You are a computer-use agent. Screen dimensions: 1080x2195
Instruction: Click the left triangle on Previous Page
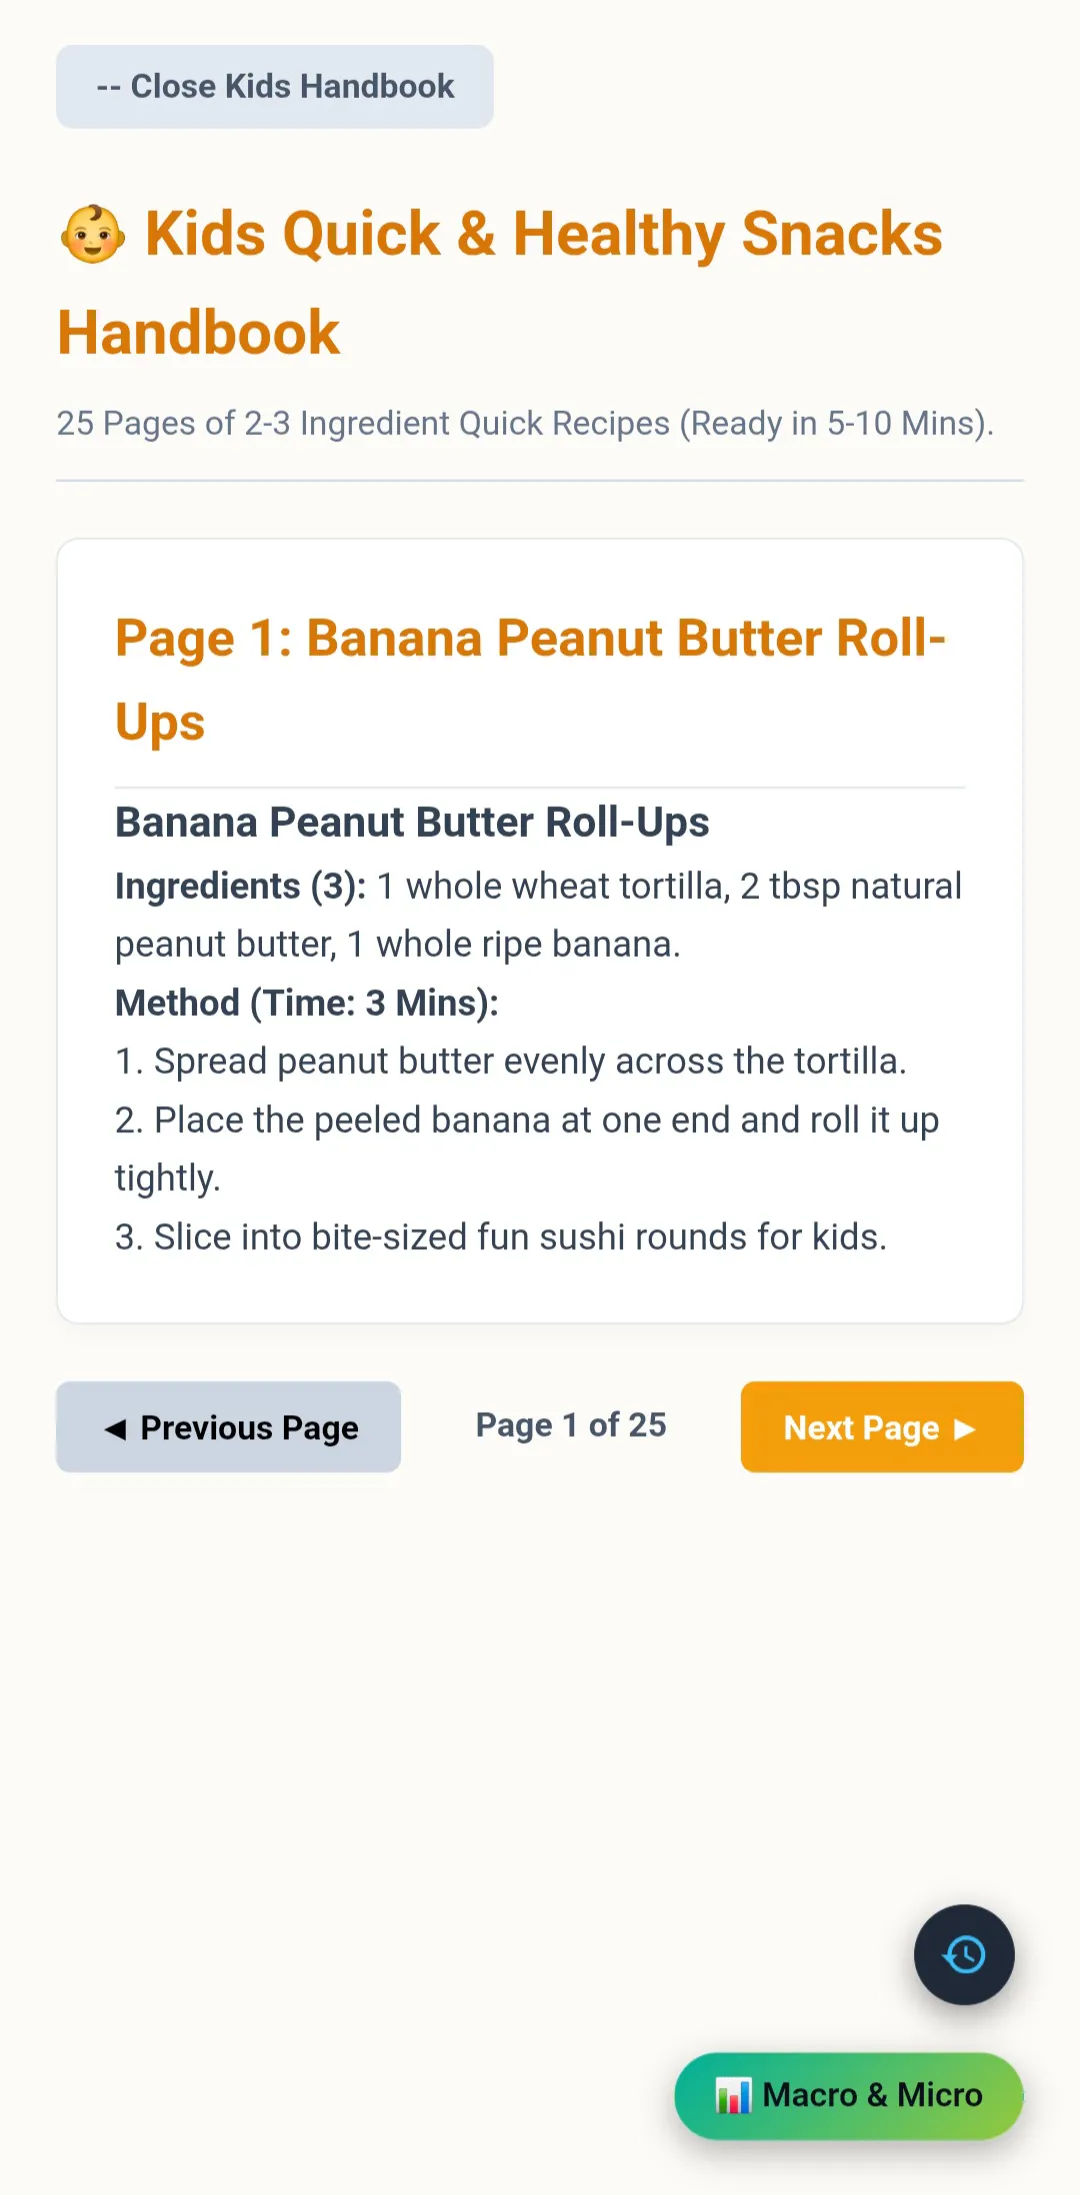(x=116, y=1428)
